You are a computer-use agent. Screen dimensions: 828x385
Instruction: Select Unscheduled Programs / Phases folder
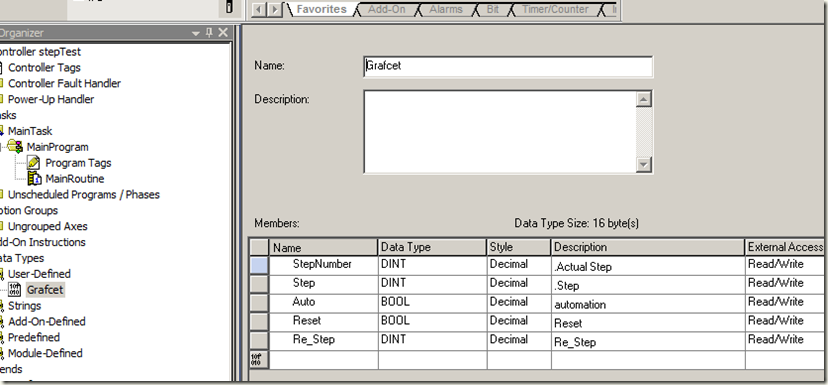(x=84, y=194)
